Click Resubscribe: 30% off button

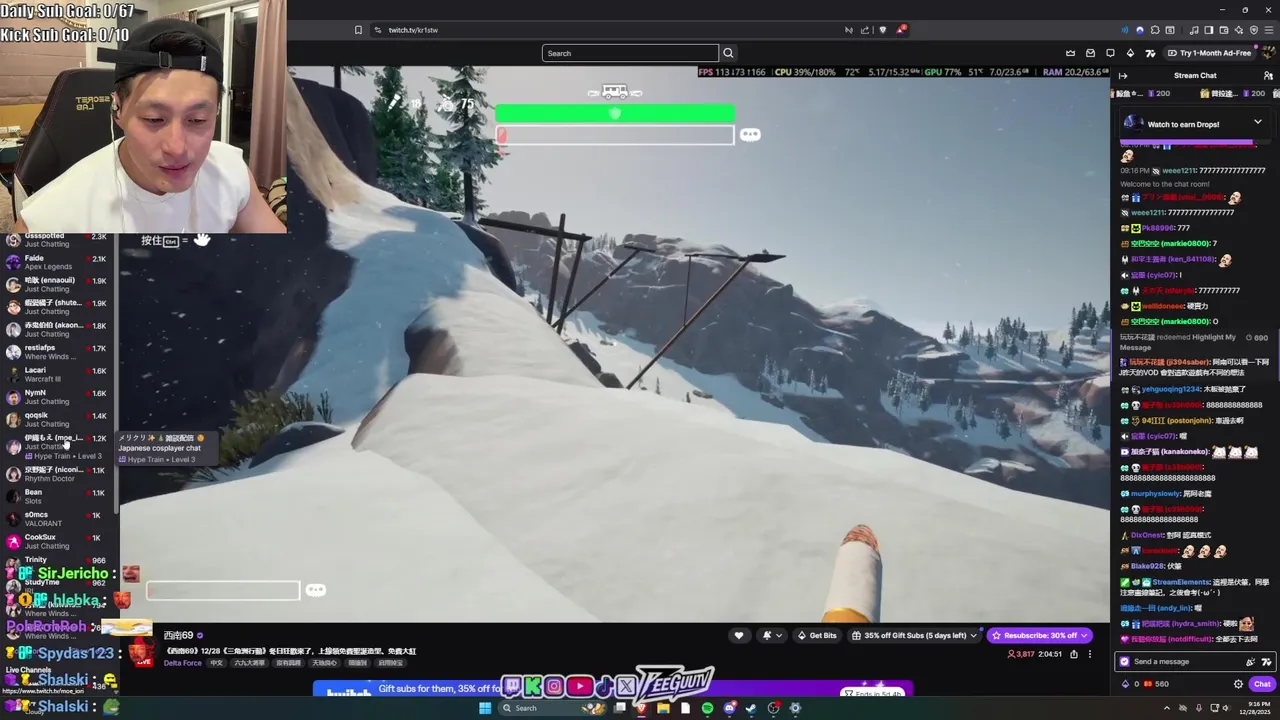point(1039,635)
